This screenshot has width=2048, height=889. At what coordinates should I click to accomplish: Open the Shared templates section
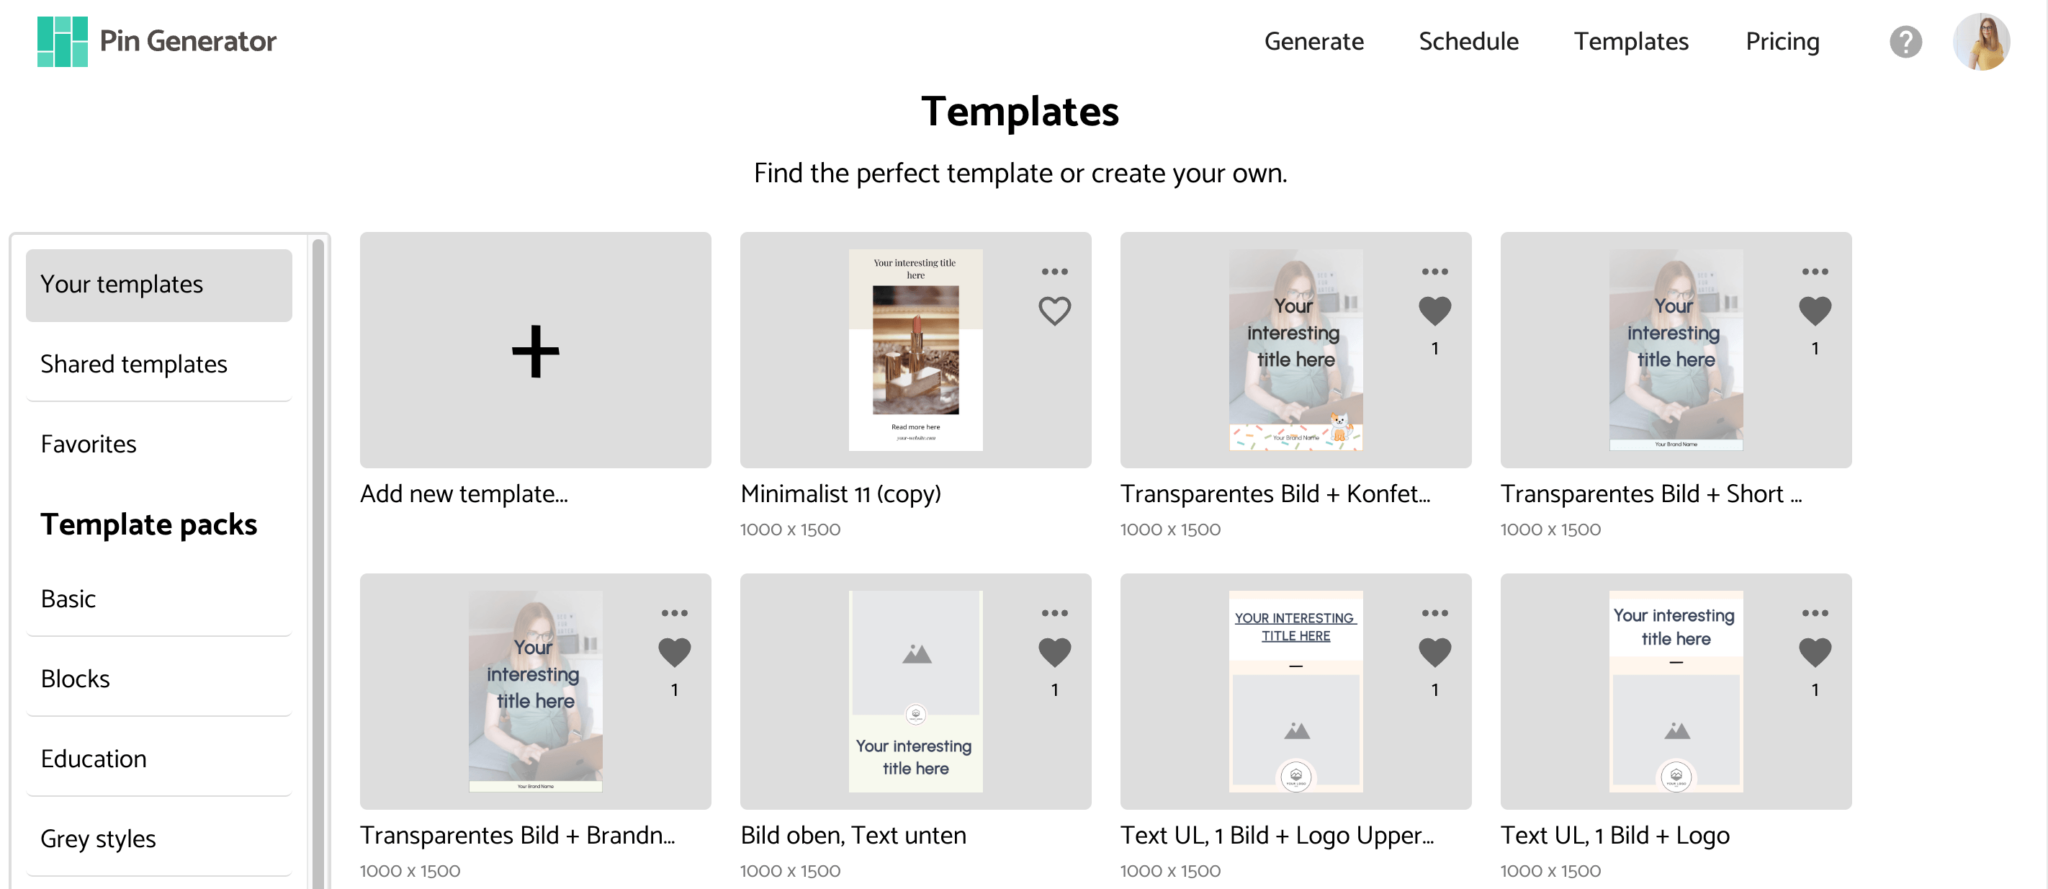(134, 364)
